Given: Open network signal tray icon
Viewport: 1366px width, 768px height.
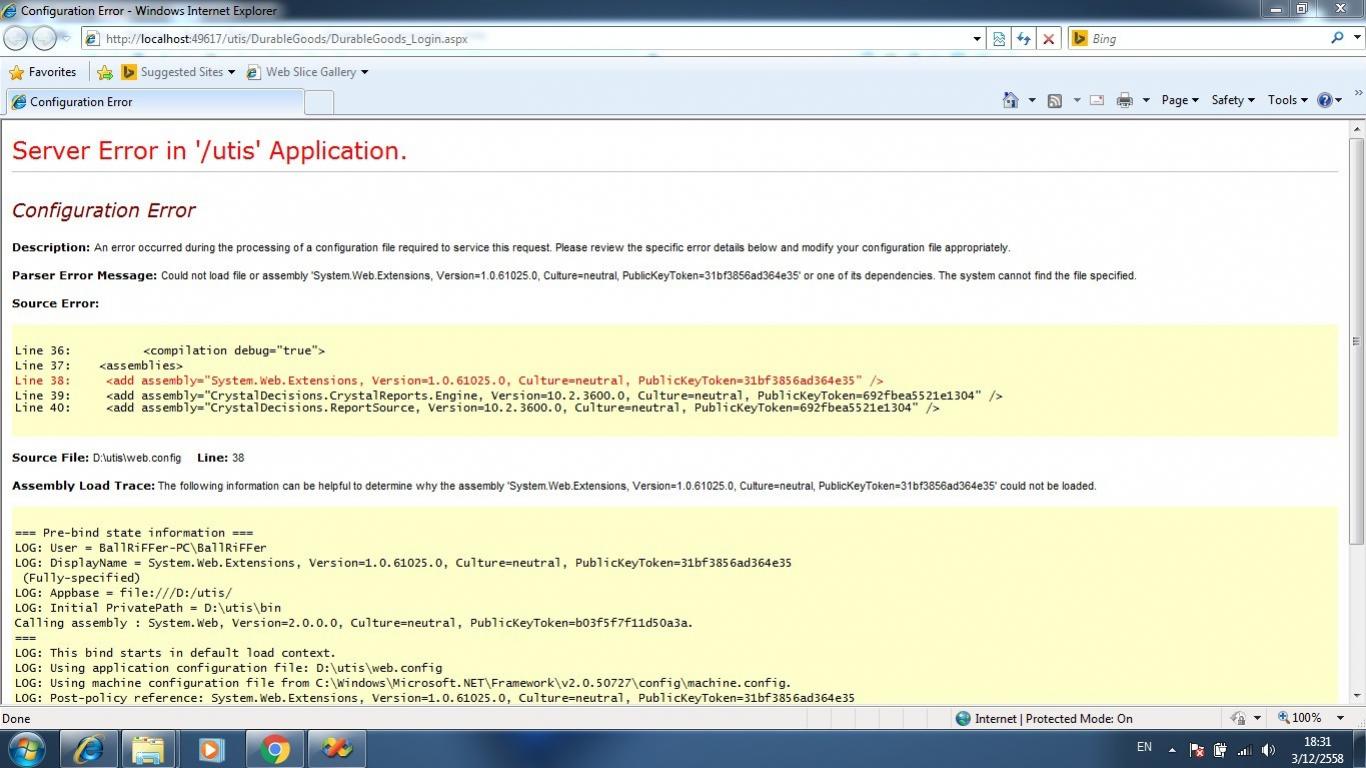Looking at the screenshot, I should tap(1244, 749).
